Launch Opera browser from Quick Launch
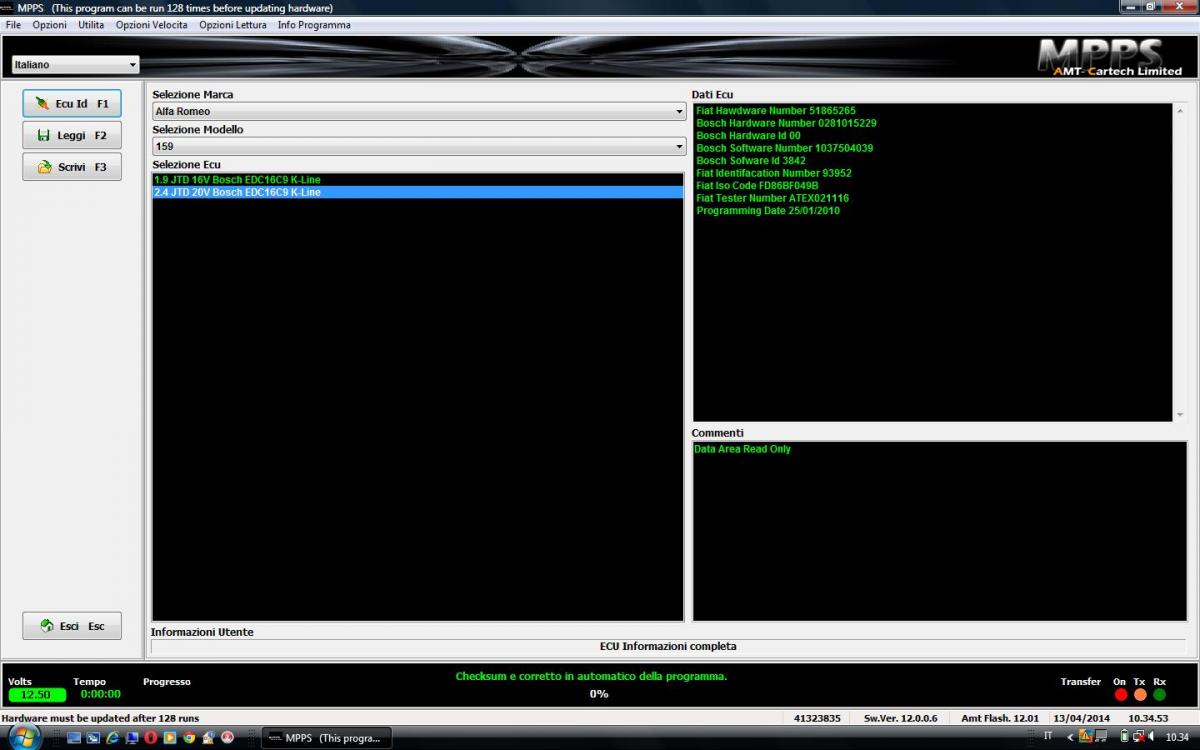Image resolution: width=1200 pixels, height=750 pixels. 151,738
